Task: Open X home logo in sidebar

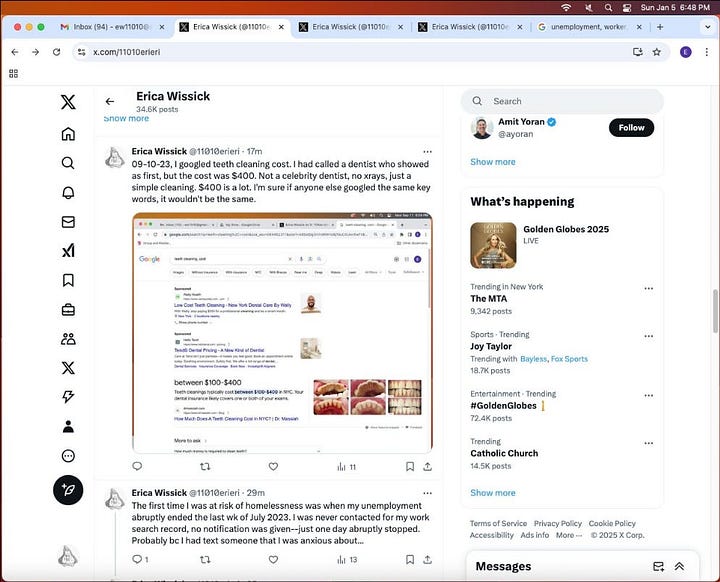Action: pos(68,102)
